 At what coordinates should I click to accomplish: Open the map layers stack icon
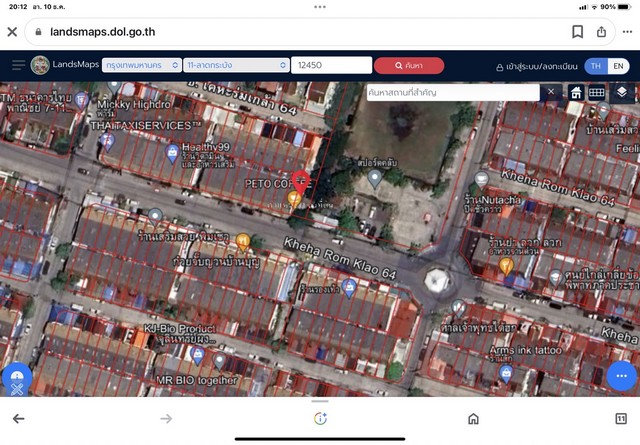[622, 92]
